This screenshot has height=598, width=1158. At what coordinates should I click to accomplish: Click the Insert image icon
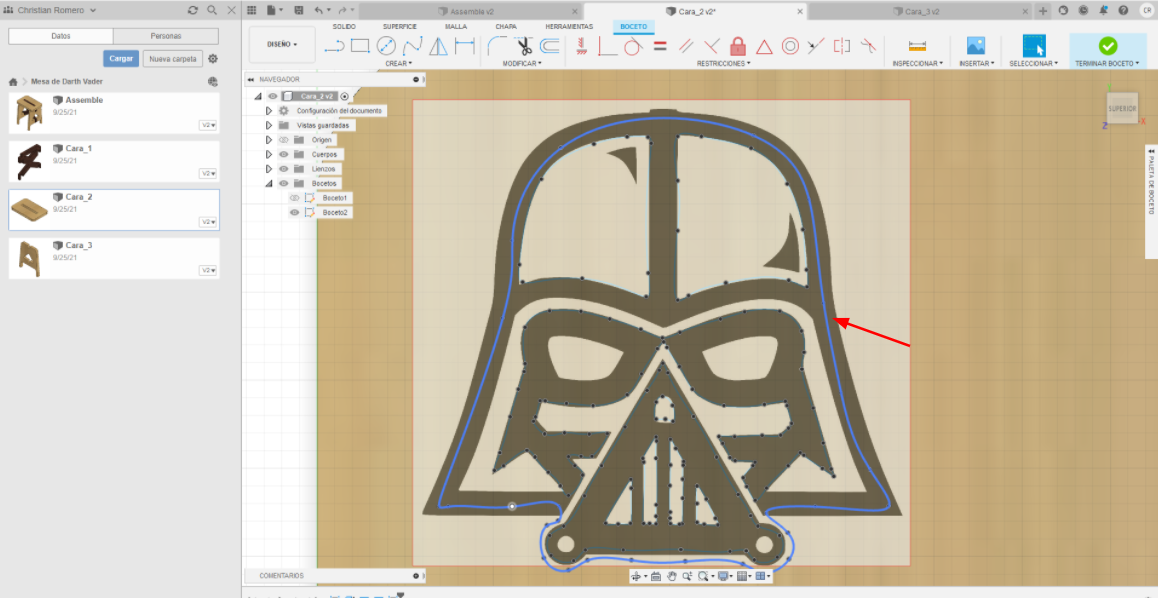(x=976, y=46)
